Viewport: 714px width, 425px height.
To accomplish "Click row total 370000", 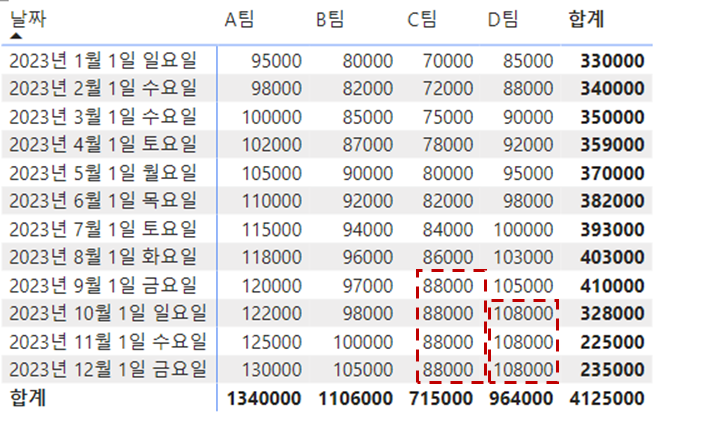I will [612, 174].
